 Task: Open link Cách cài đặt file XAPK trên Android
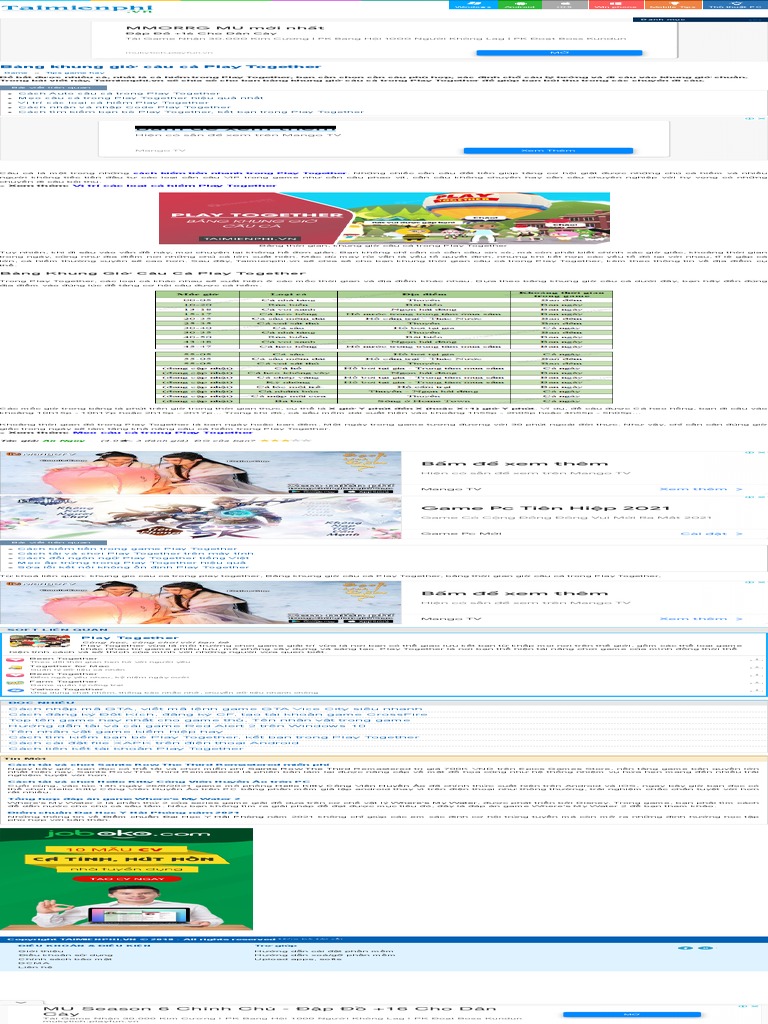click(153, 743)
